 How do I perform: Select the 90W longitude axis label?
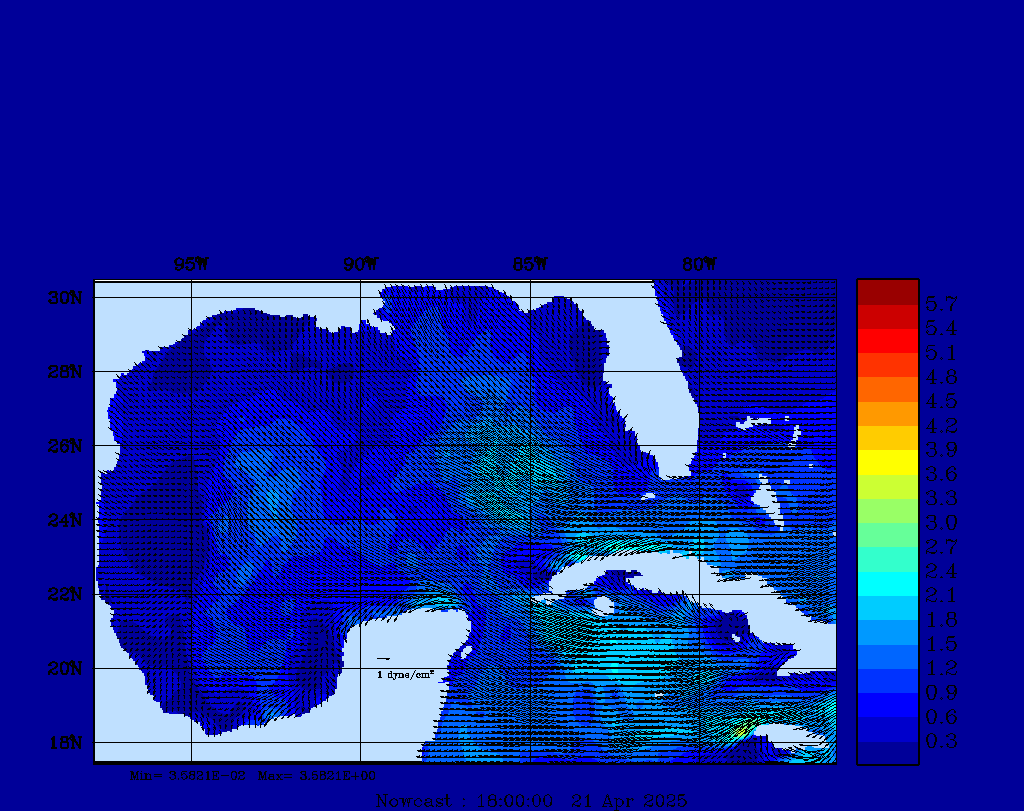pyautogui.click(x=360, y=265)
